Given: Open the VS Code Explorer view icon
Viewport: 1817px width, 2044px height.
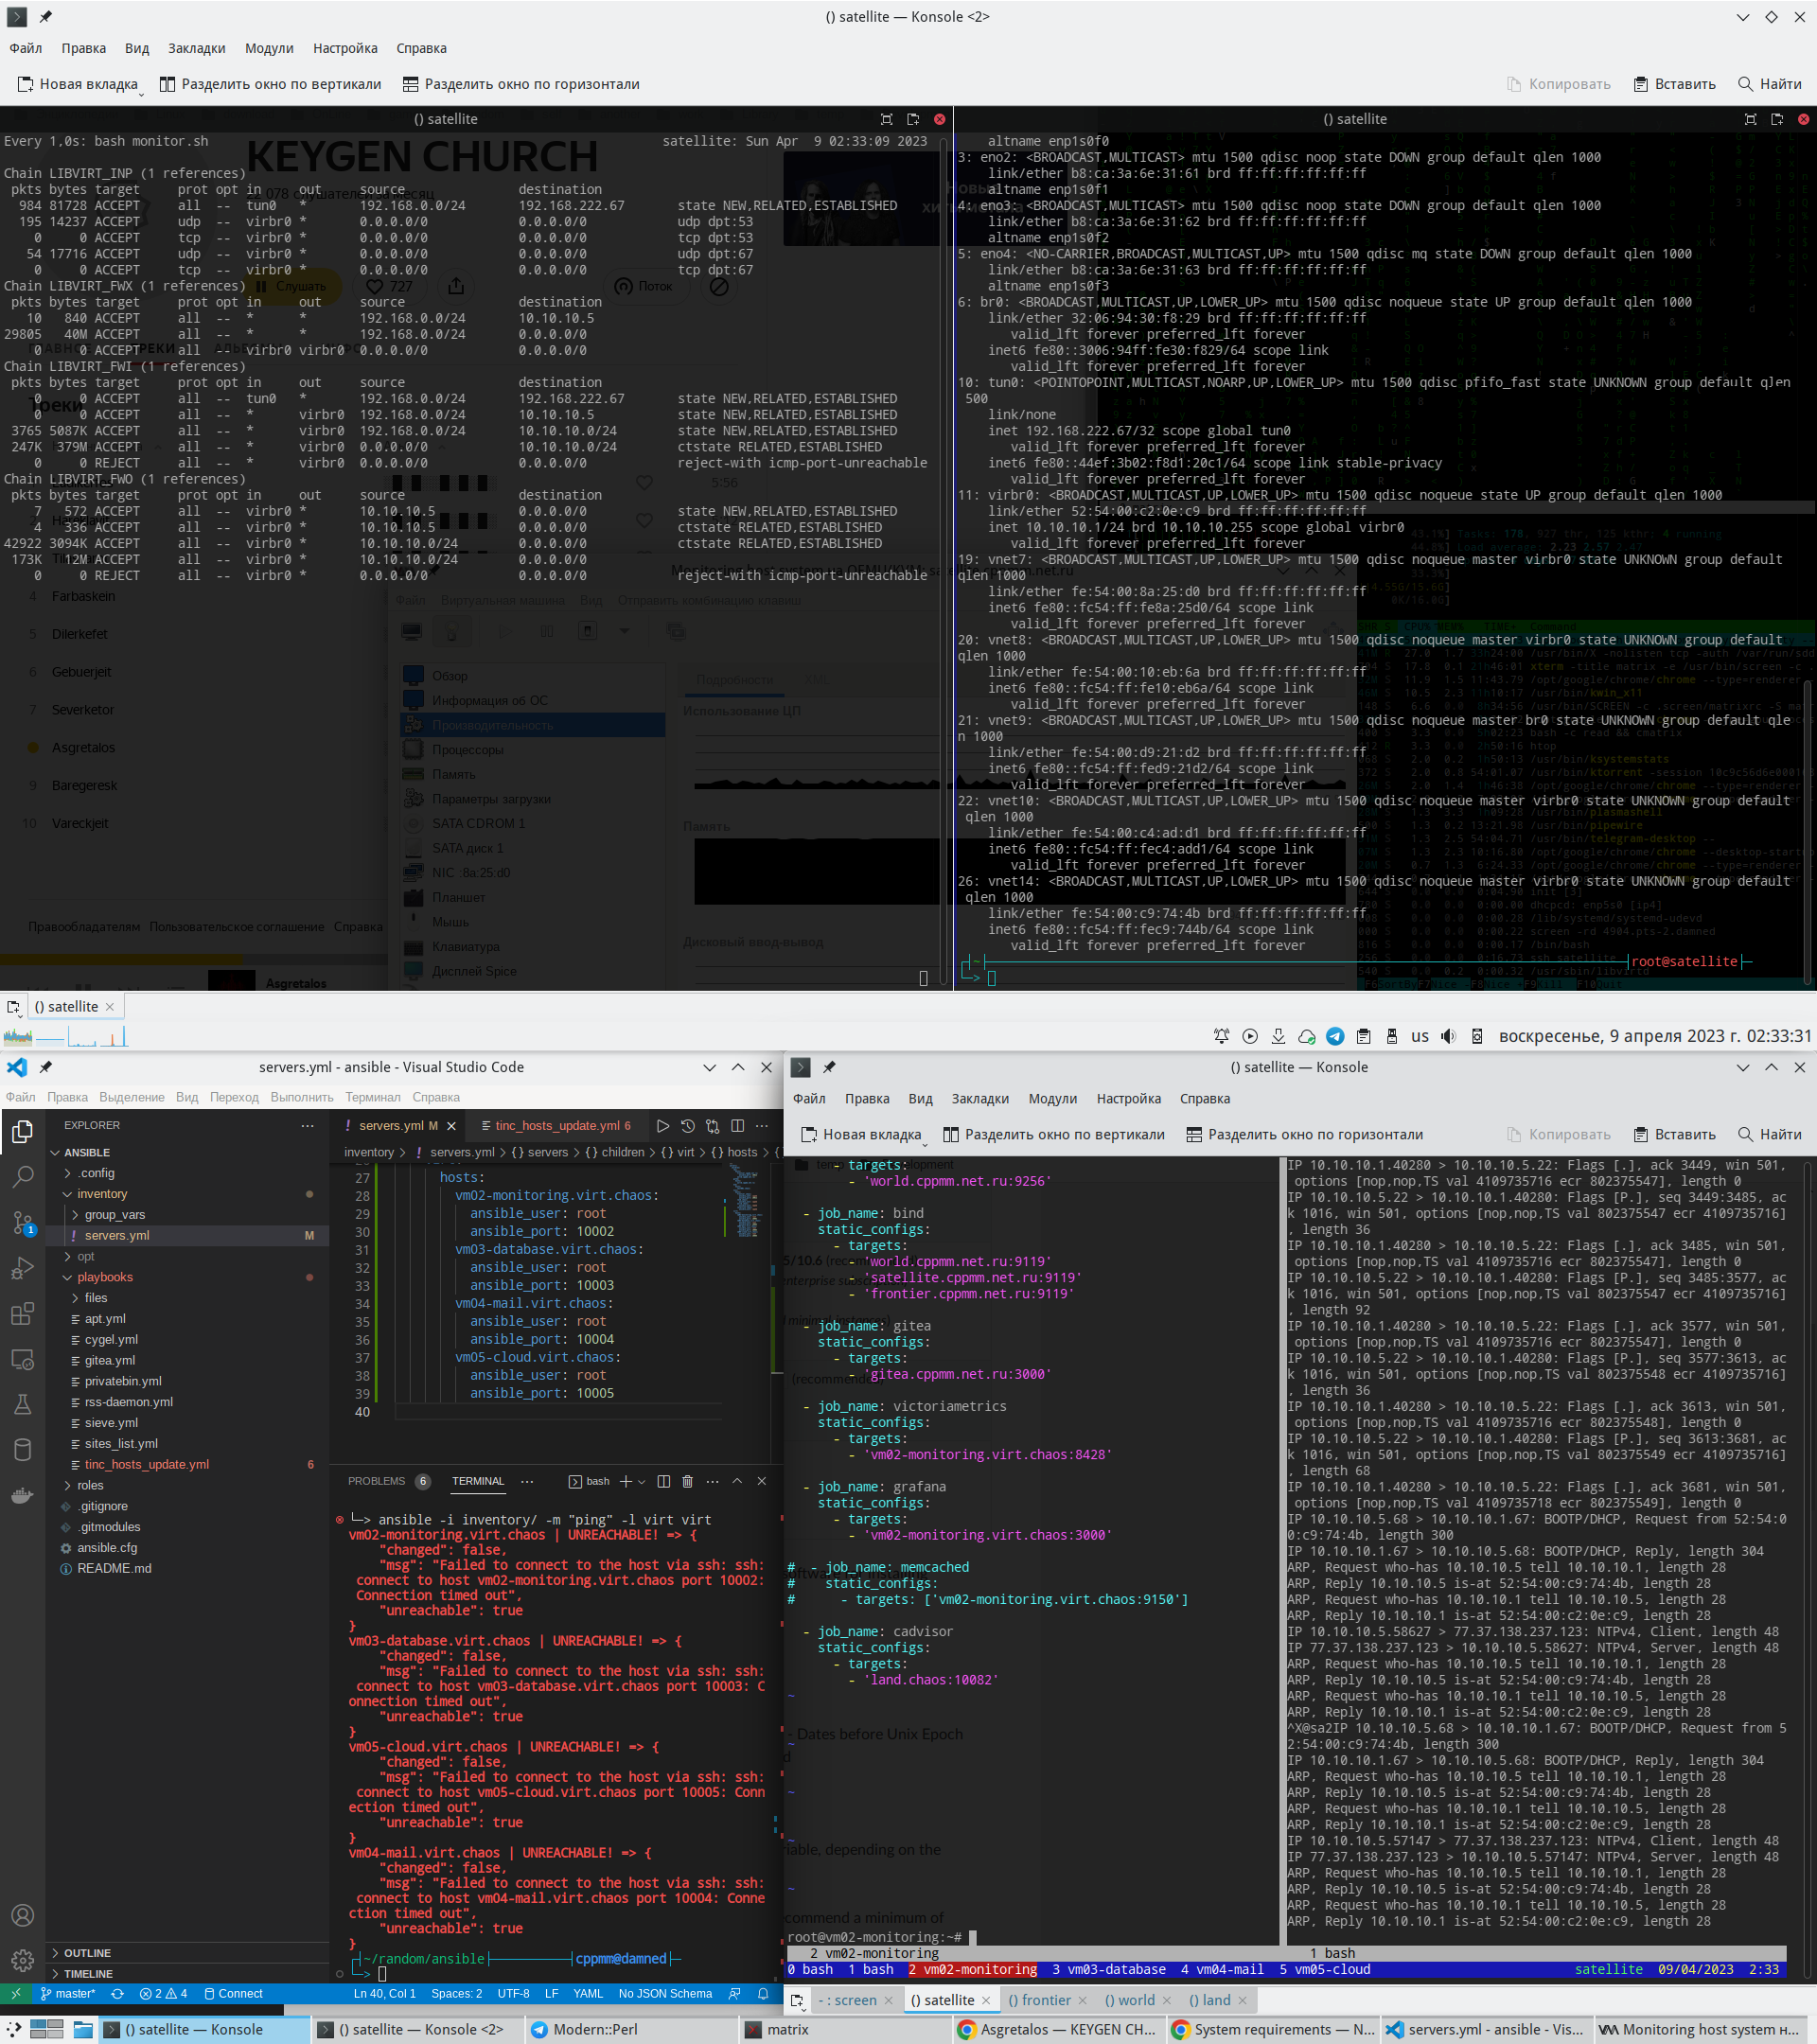Looking at the screenshot, I should (x=22, y=1131).
